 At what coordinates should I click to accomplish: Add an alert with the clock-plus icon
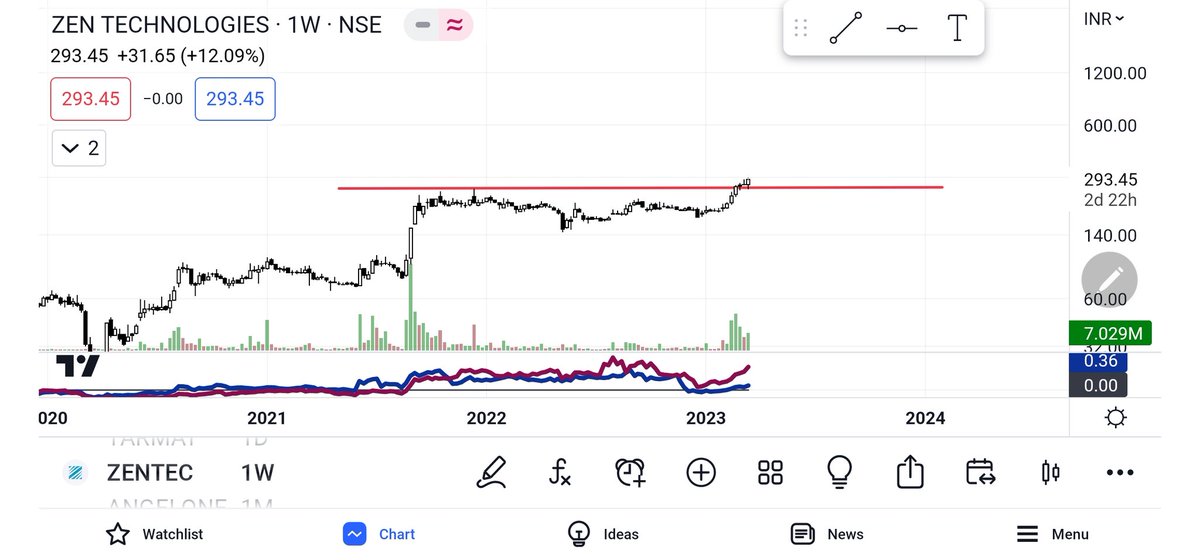click(x=631, y=472)
